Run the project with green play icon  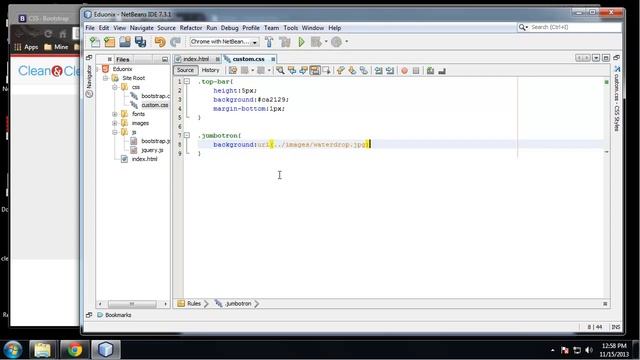pos(301,42)
